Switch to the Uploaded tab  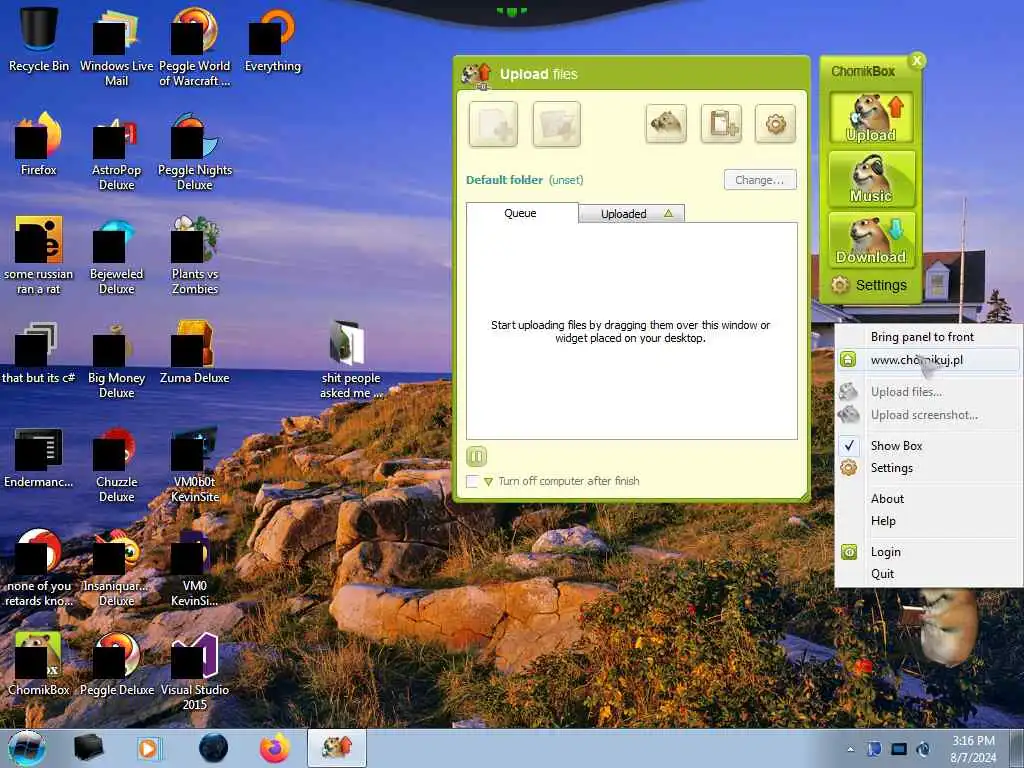pyautogui.click(x=632, y=214)
